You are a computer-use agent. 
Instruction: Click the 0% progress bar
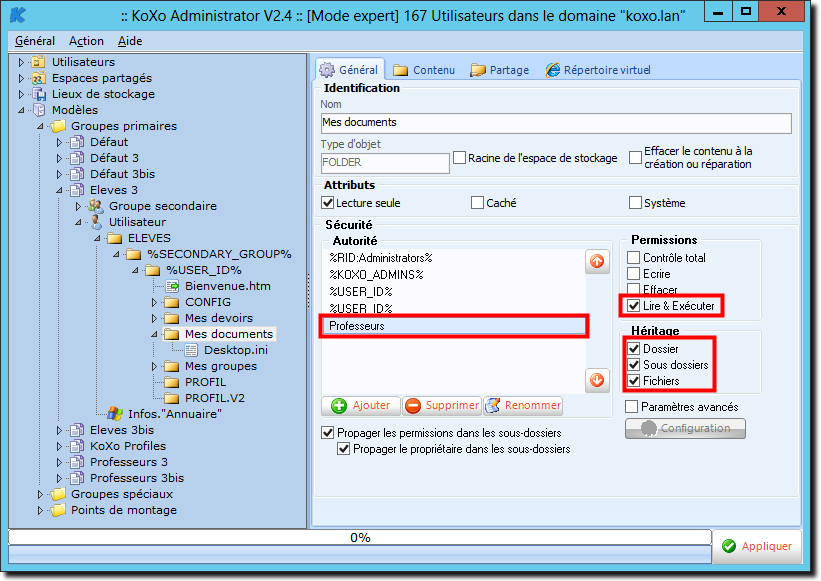(x=360, y=538)
